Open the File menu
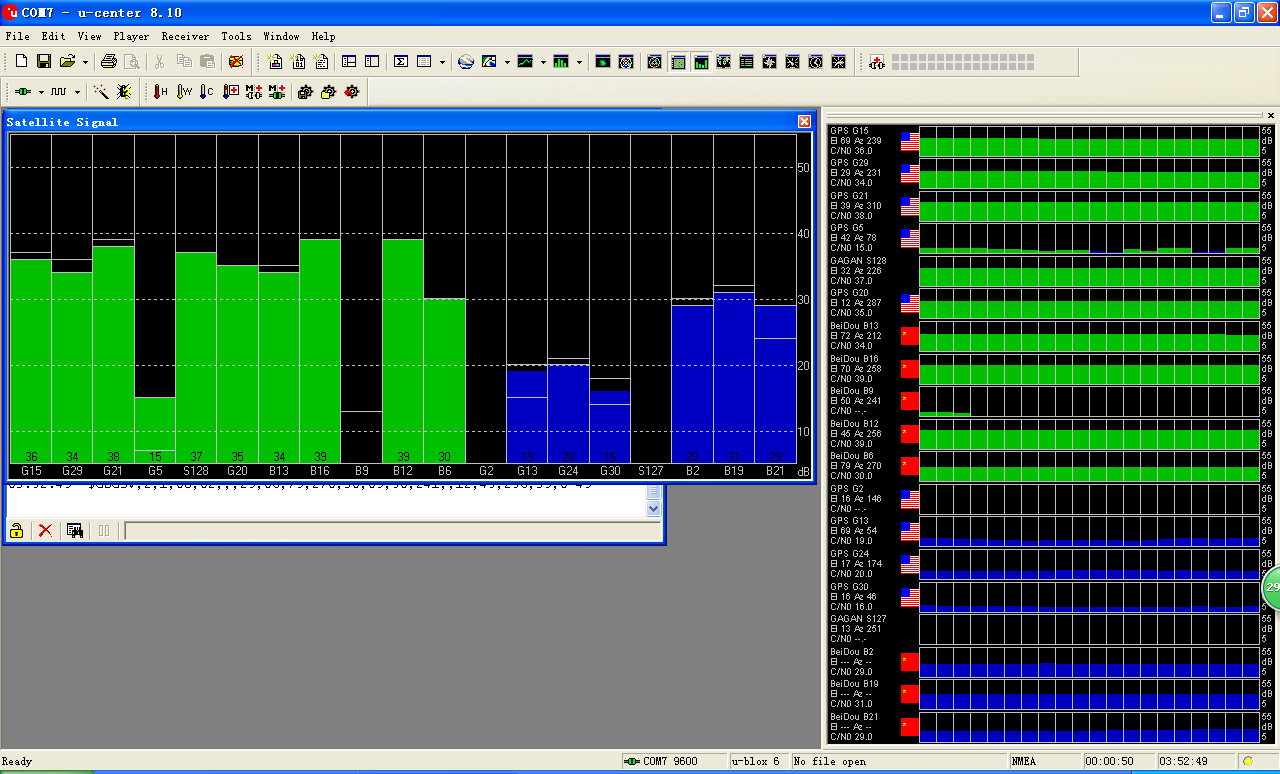The image size is (1280, 774). (17, 36)
